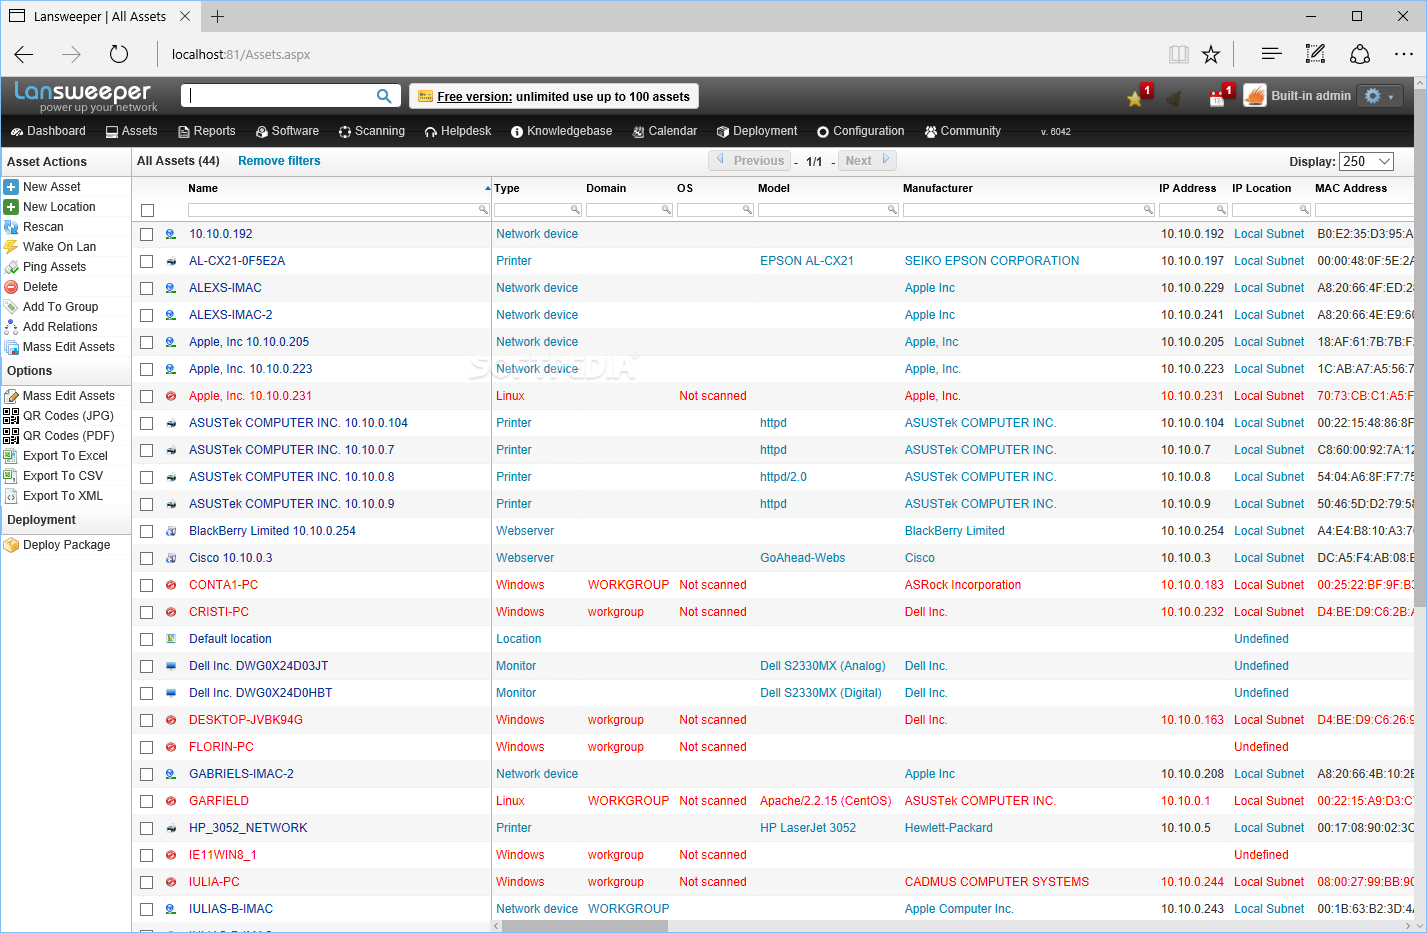Click the QR Codes (JPG) icon
The width and height of the screenshot is (1427, 933).
point(11,416)
